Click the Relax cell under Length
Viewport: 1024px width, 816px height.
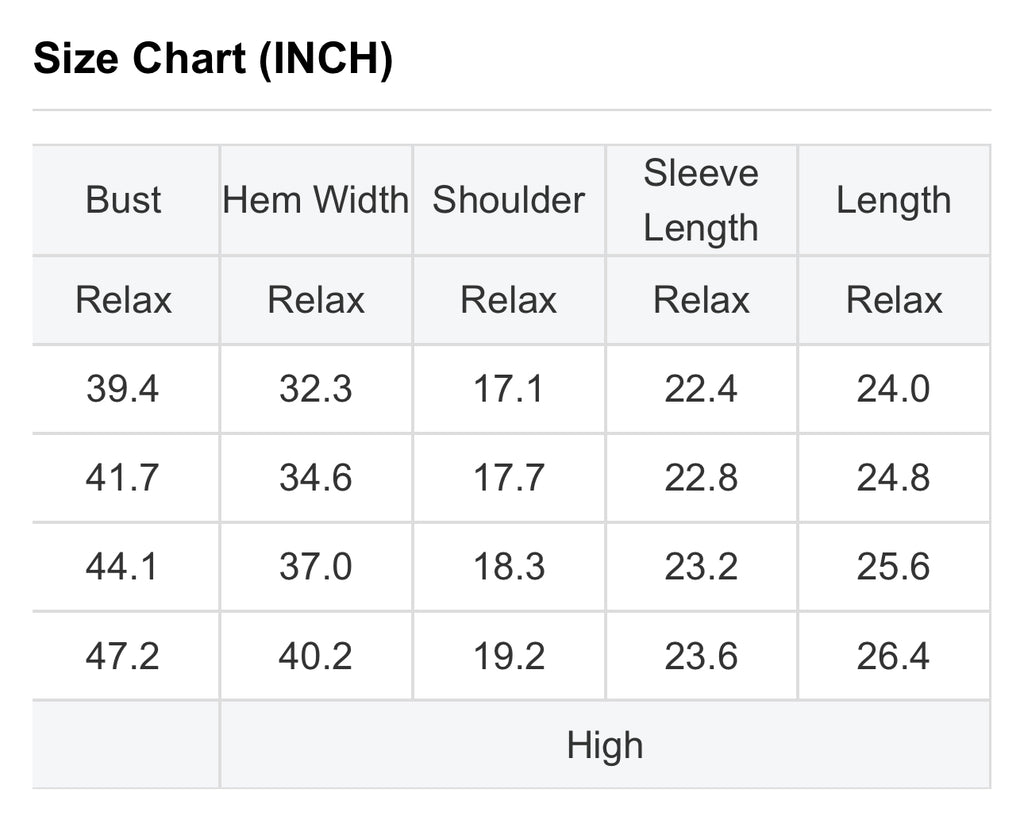point(894,300)
